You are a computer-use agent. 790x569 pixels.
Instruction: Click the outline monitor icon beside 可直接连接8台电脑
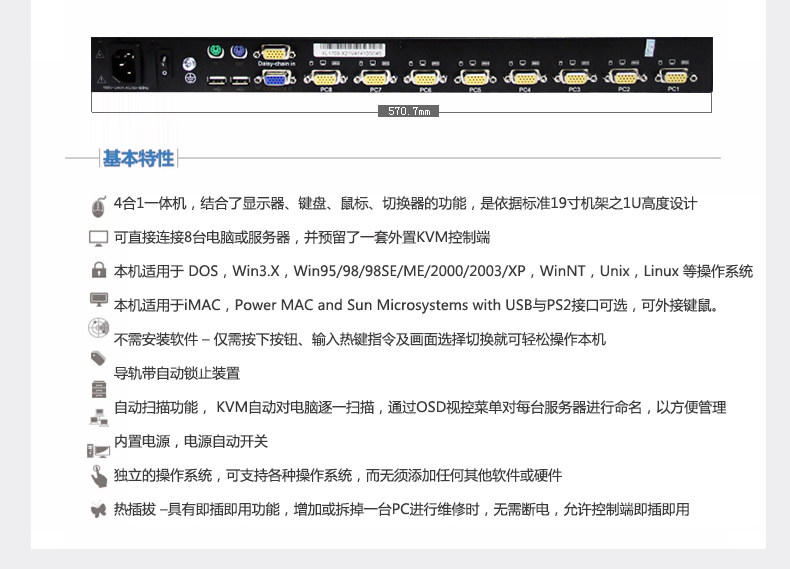click(98, 238)
